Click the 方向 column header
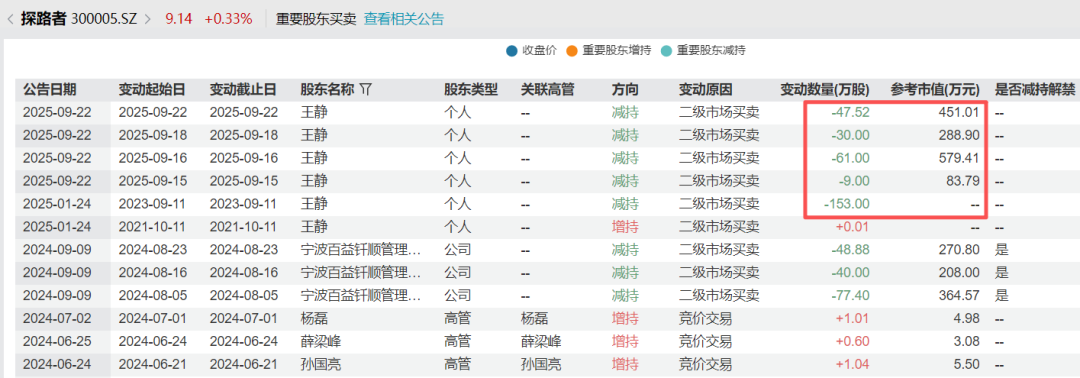 pyautogui.click(x=625, y=90)
